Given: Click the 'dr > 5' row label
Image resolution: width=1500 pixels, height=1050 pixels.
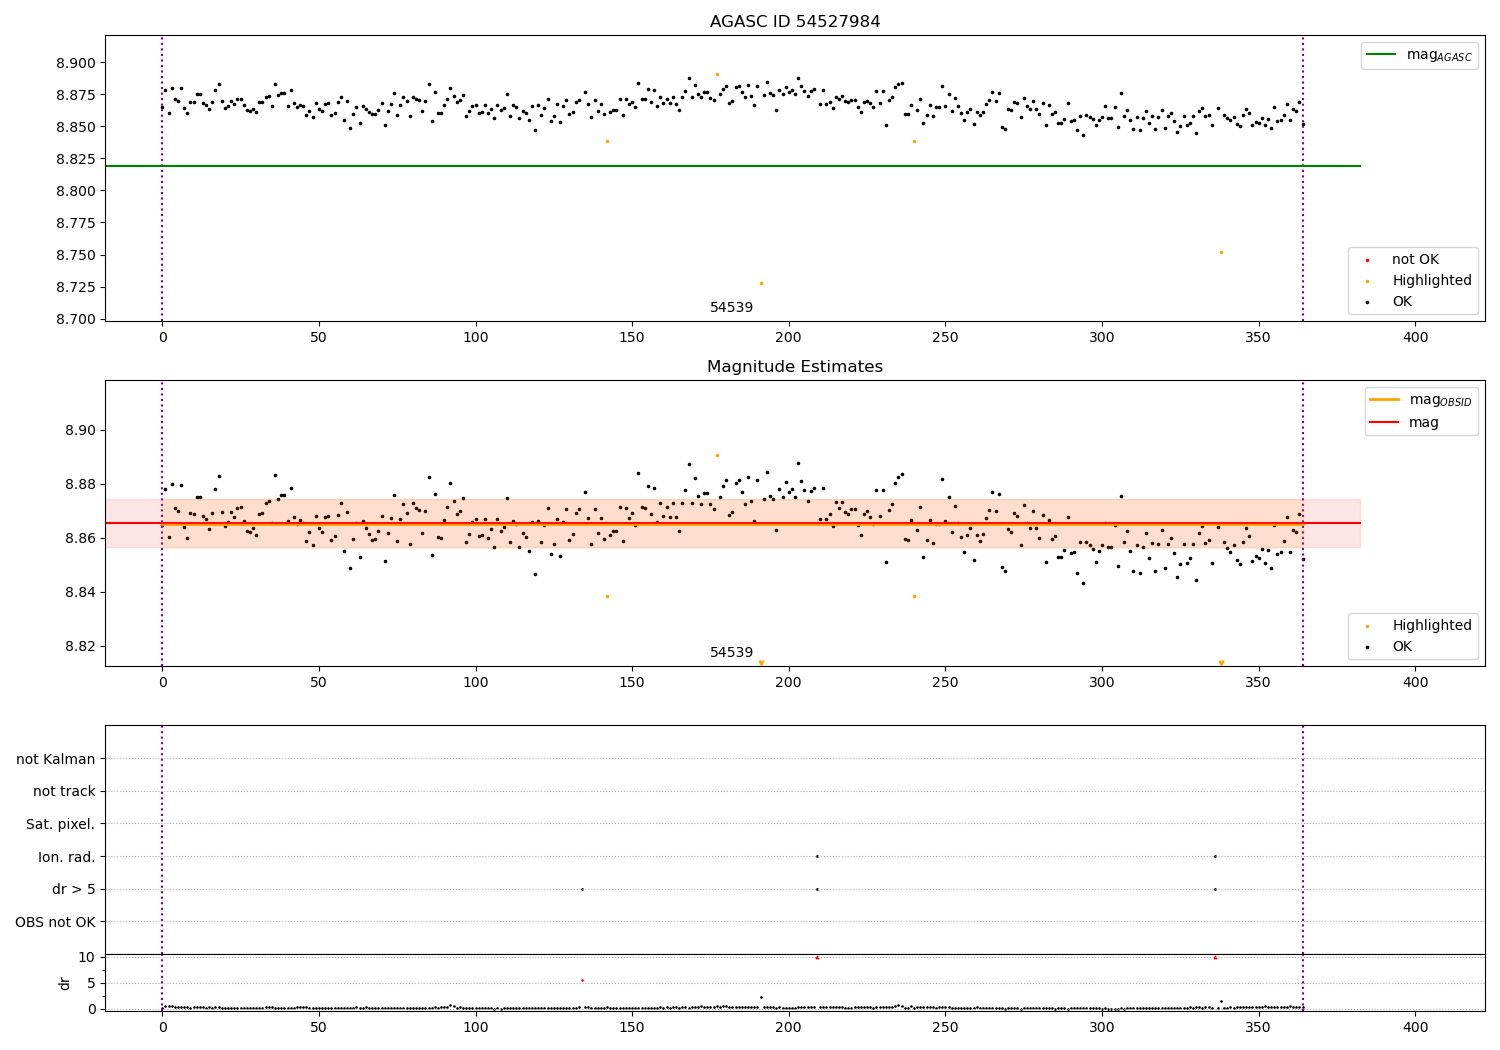Looking at the screenshot, I should tap(74, 890).
